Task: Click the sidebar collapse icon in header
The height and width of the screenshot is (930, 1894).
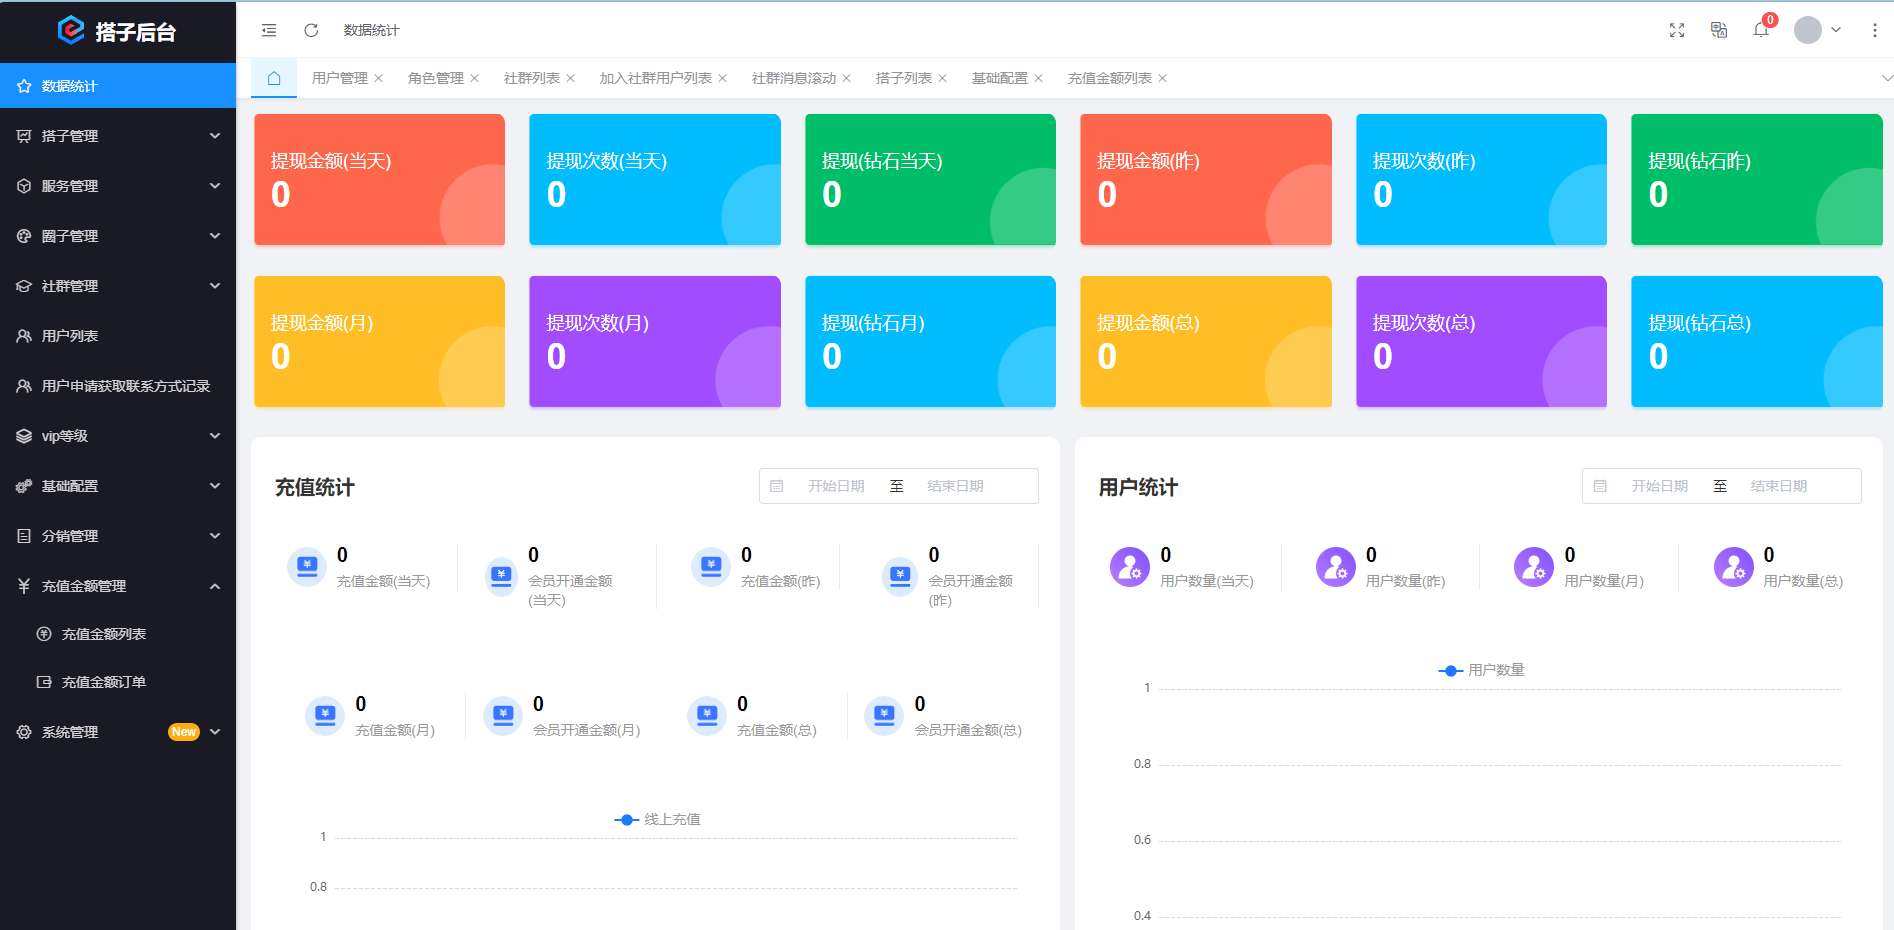Action: (x=269, y=30)
